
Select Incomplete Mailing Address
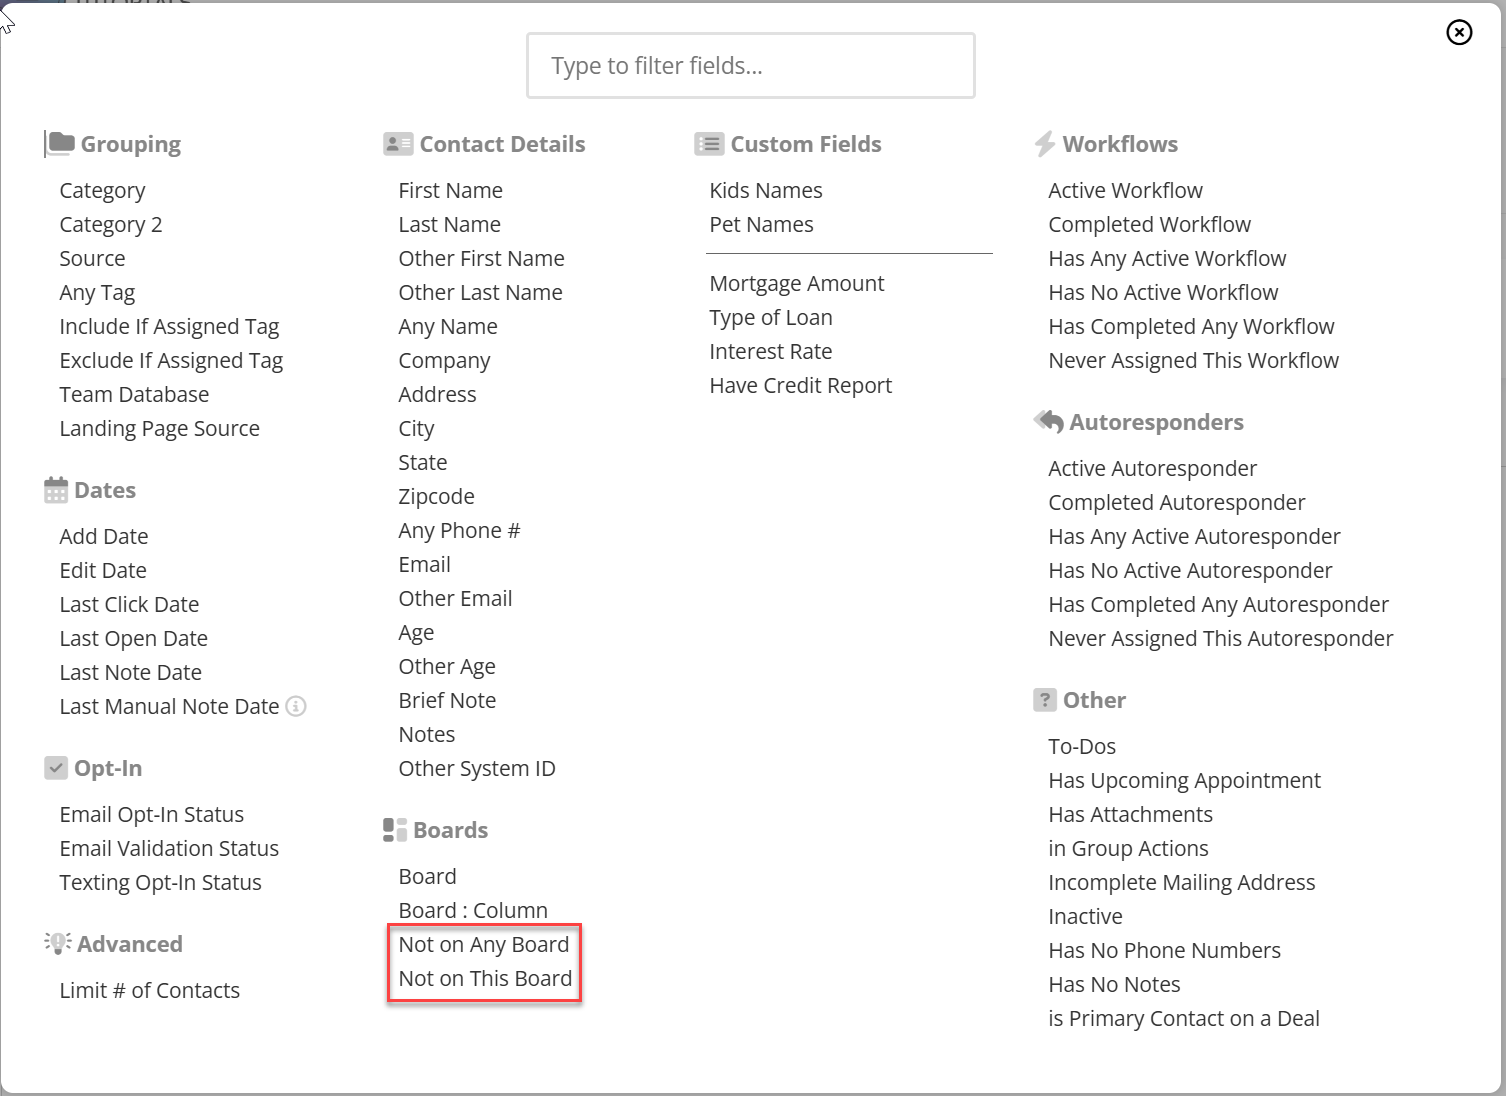click(1181, 883)
